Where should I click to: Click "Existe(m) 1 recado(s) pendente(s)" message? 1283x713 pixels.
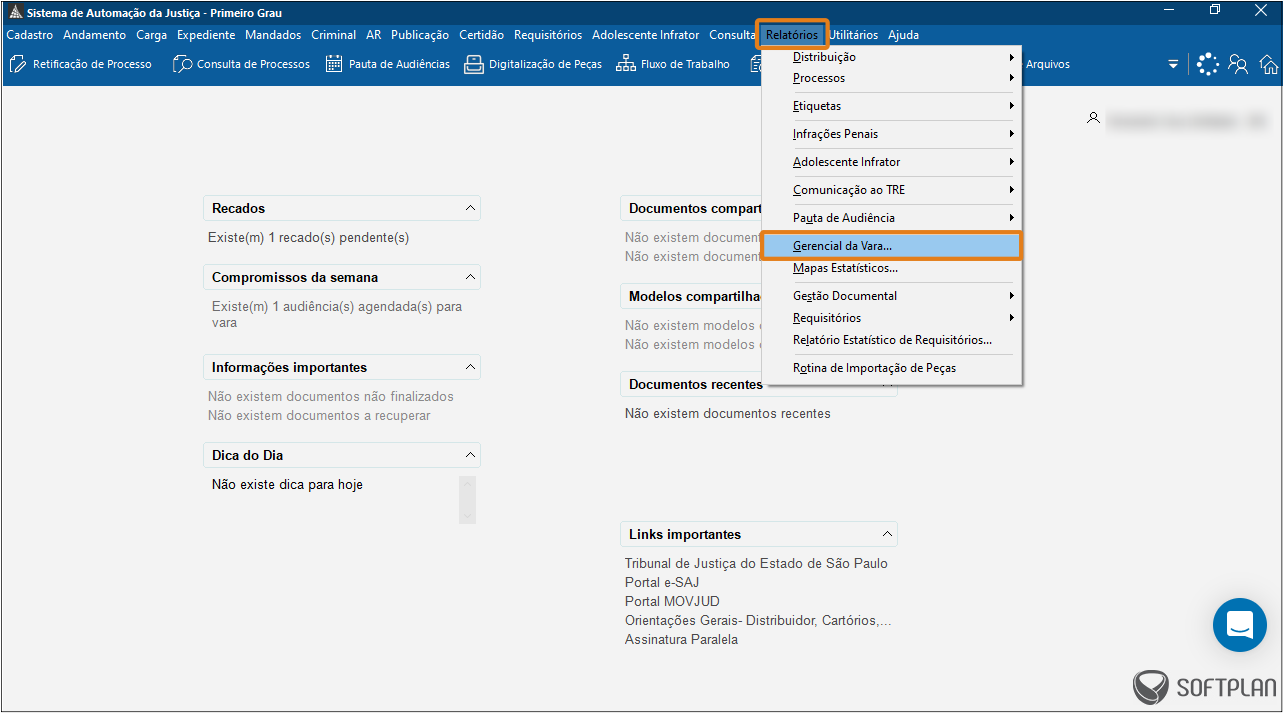pos(309,238)
